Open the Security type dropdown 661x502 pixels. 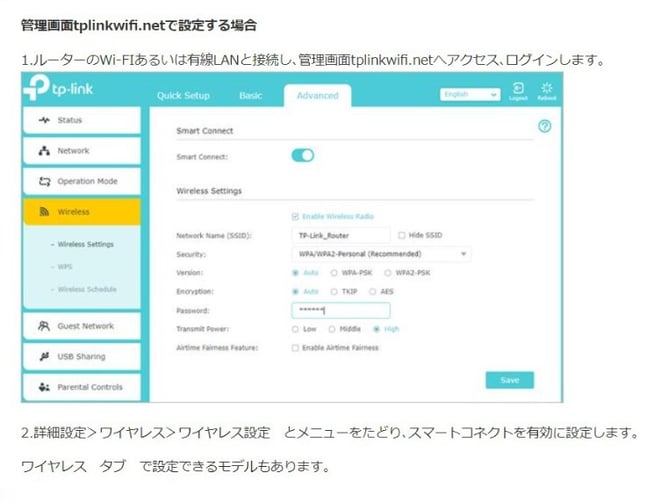[381, 254]
